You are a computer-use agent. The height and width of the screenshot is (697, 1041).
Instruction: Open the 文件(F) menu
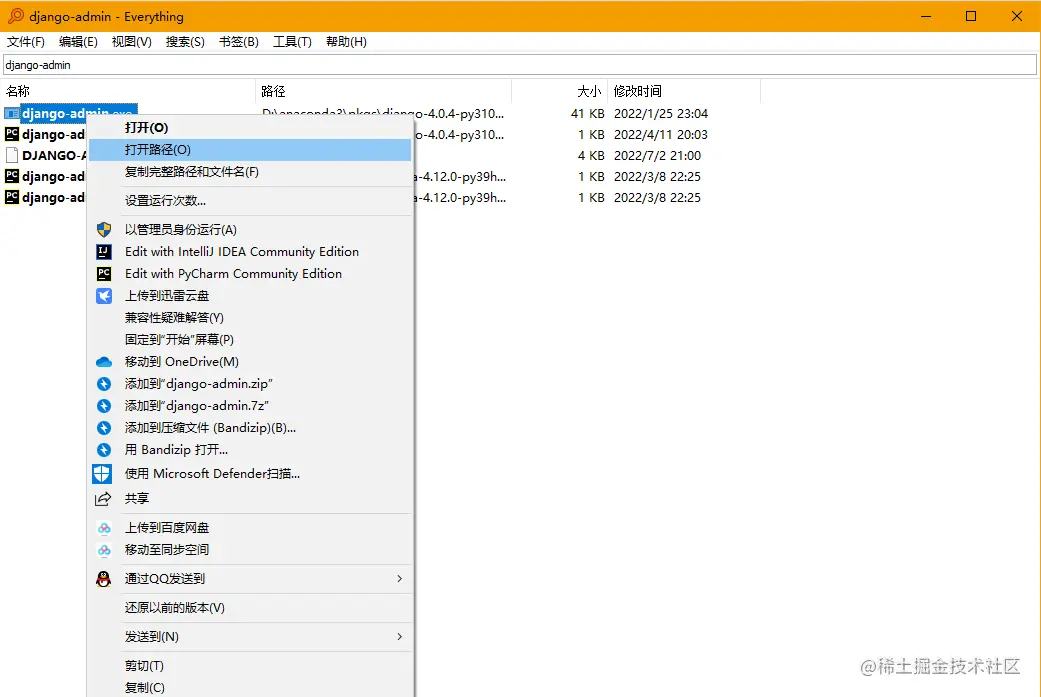pyautogui.click(x=26, y=42)
